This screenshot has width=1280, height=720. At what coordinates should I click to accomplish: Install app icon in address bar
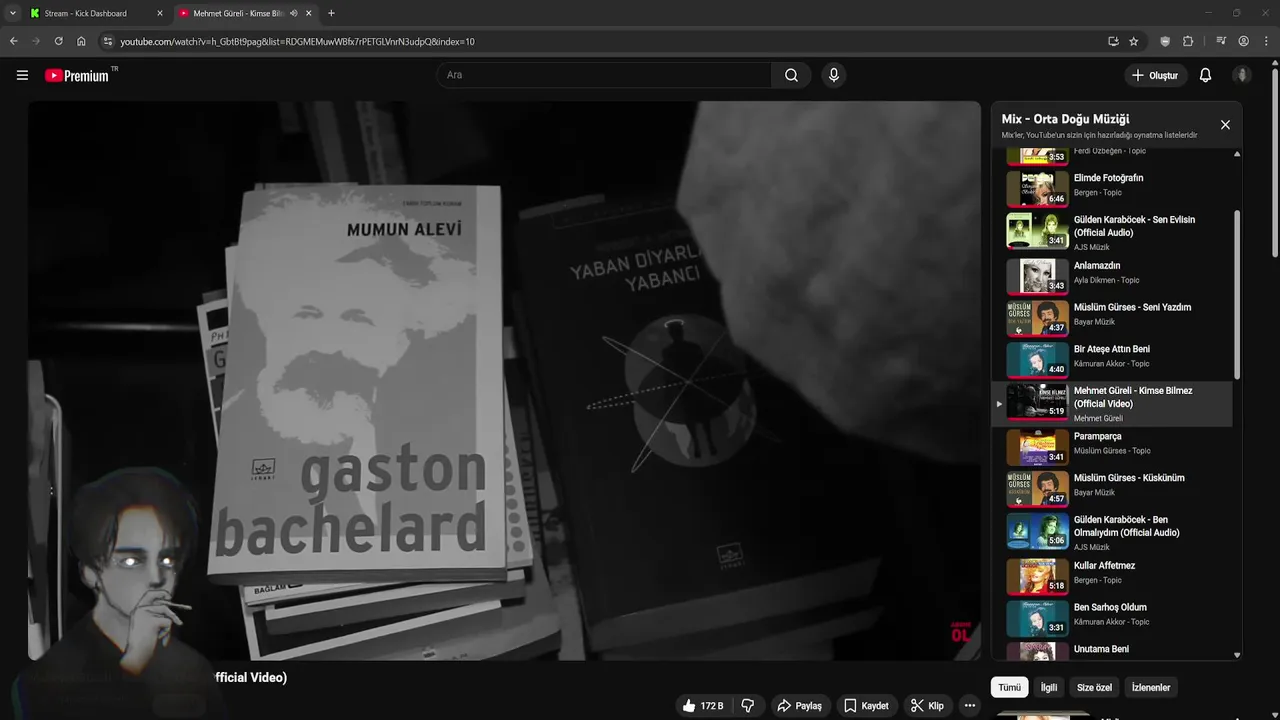coord(1113,41)
